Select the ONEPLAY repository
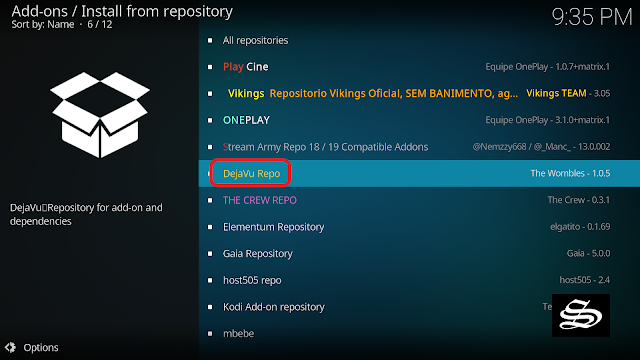Viewport: 640px width, 360px height. [x=419, y=120]
